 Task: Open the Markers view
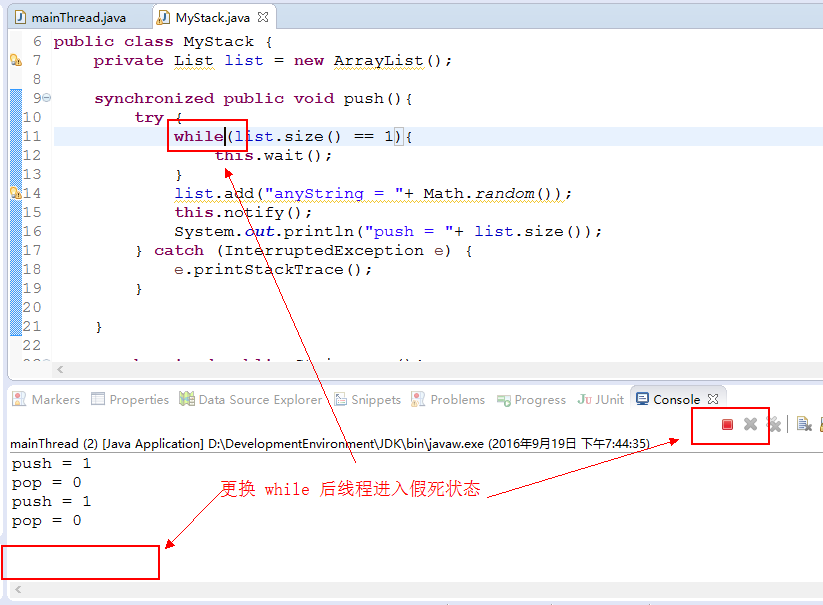tap(45, 399)
